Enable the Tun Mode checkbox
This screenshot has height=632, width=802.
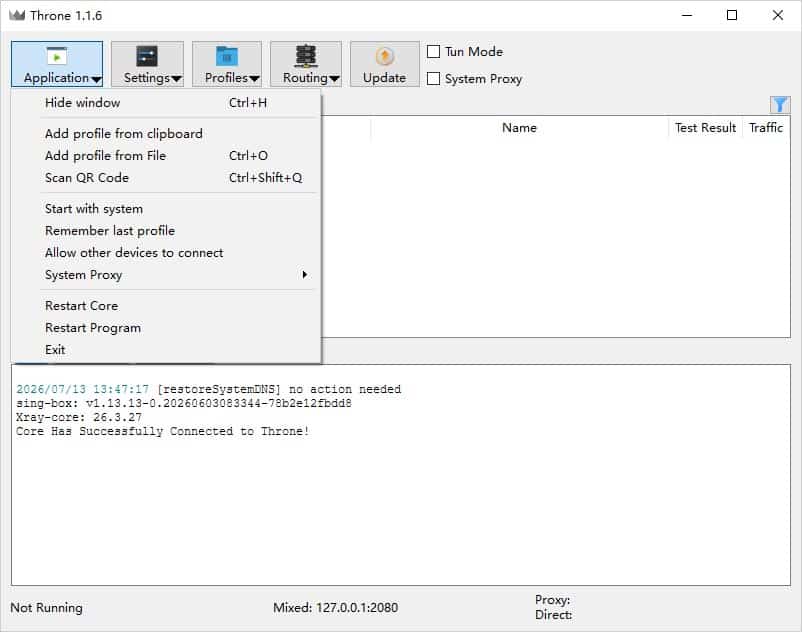(x=433, y=52)
